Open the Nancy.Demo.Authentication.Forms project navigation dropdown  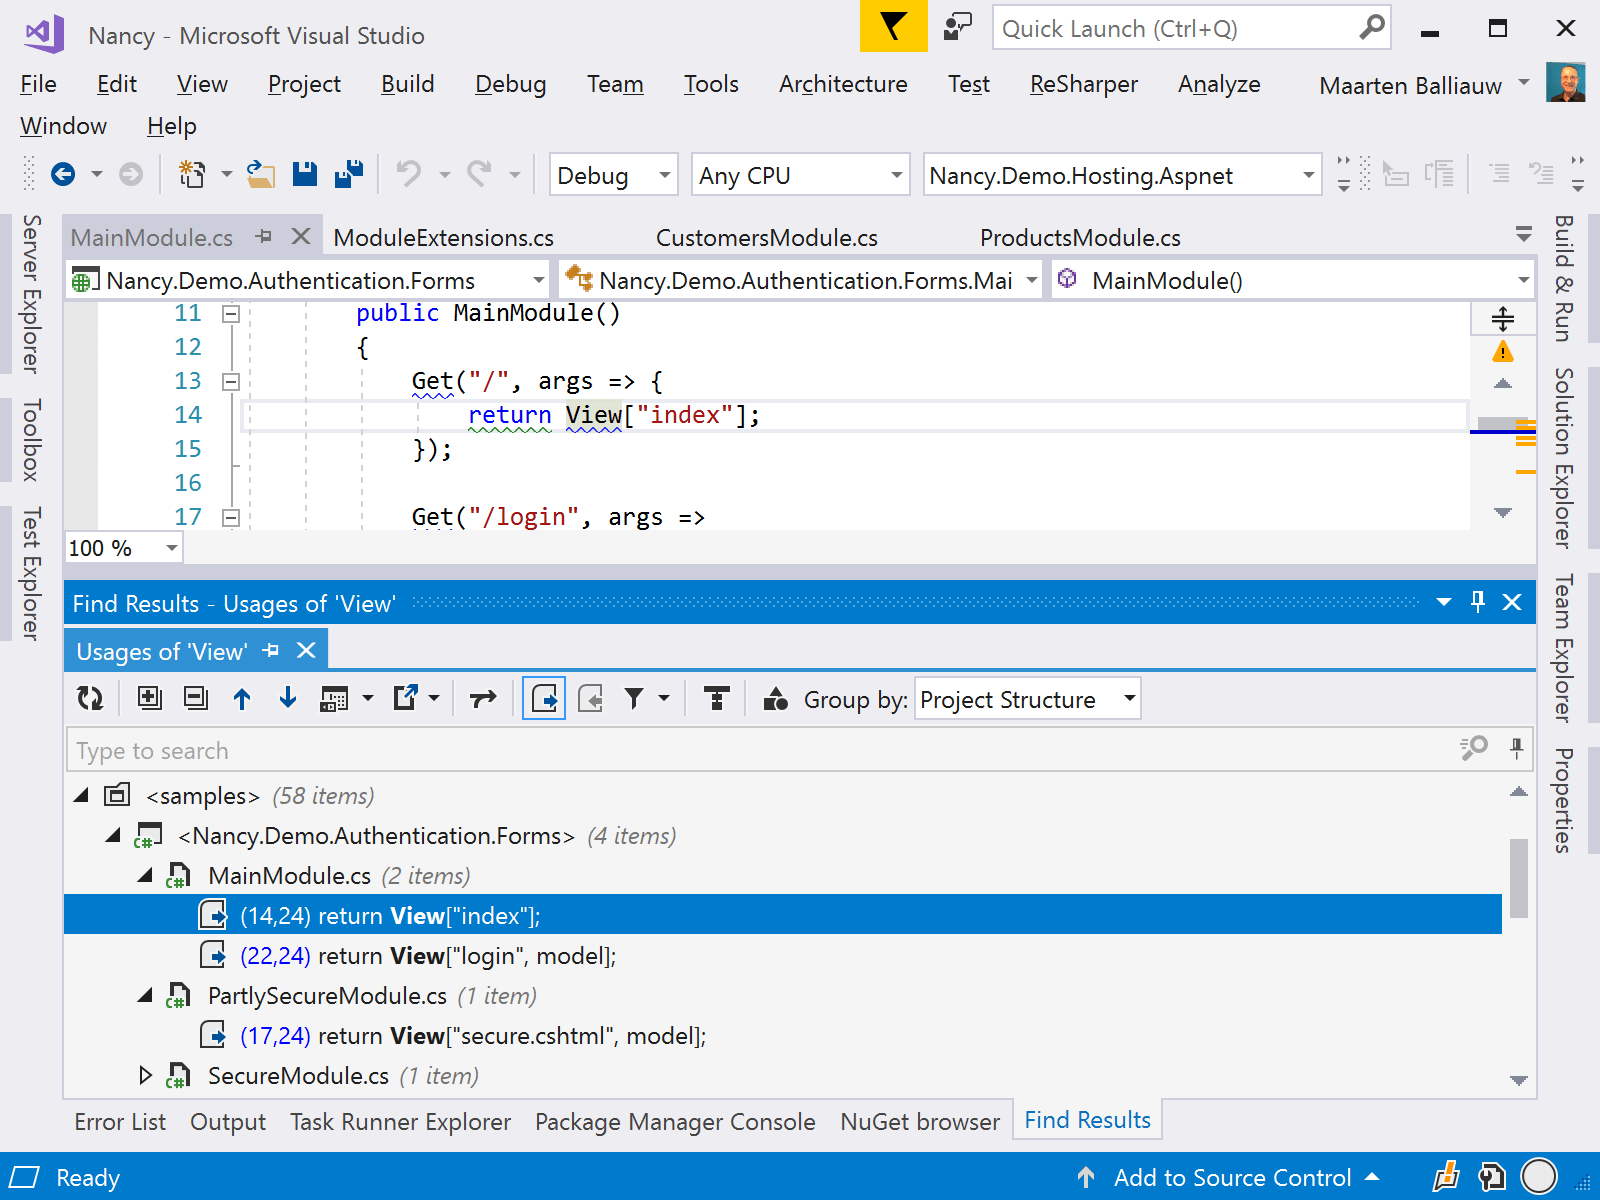coord(308,280)
